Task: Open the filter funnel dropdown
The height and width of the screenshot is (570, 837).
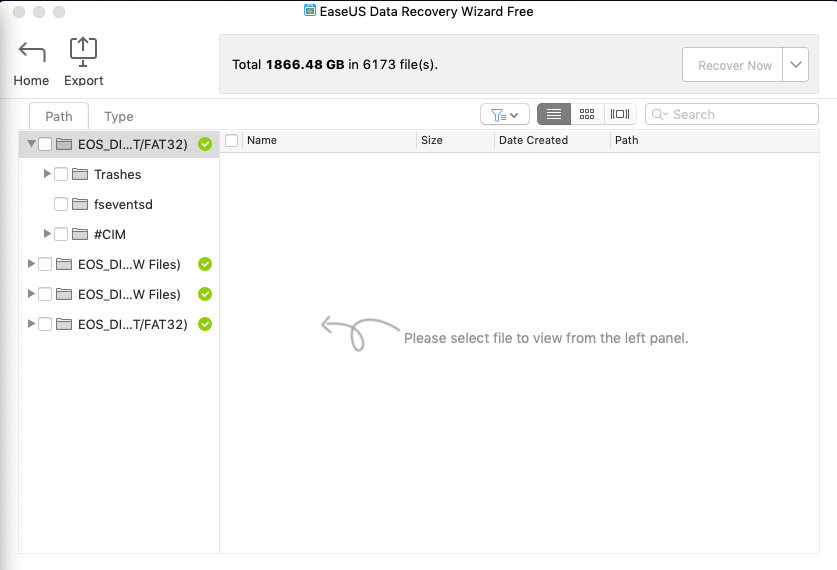Action: [x=504, y=114]
